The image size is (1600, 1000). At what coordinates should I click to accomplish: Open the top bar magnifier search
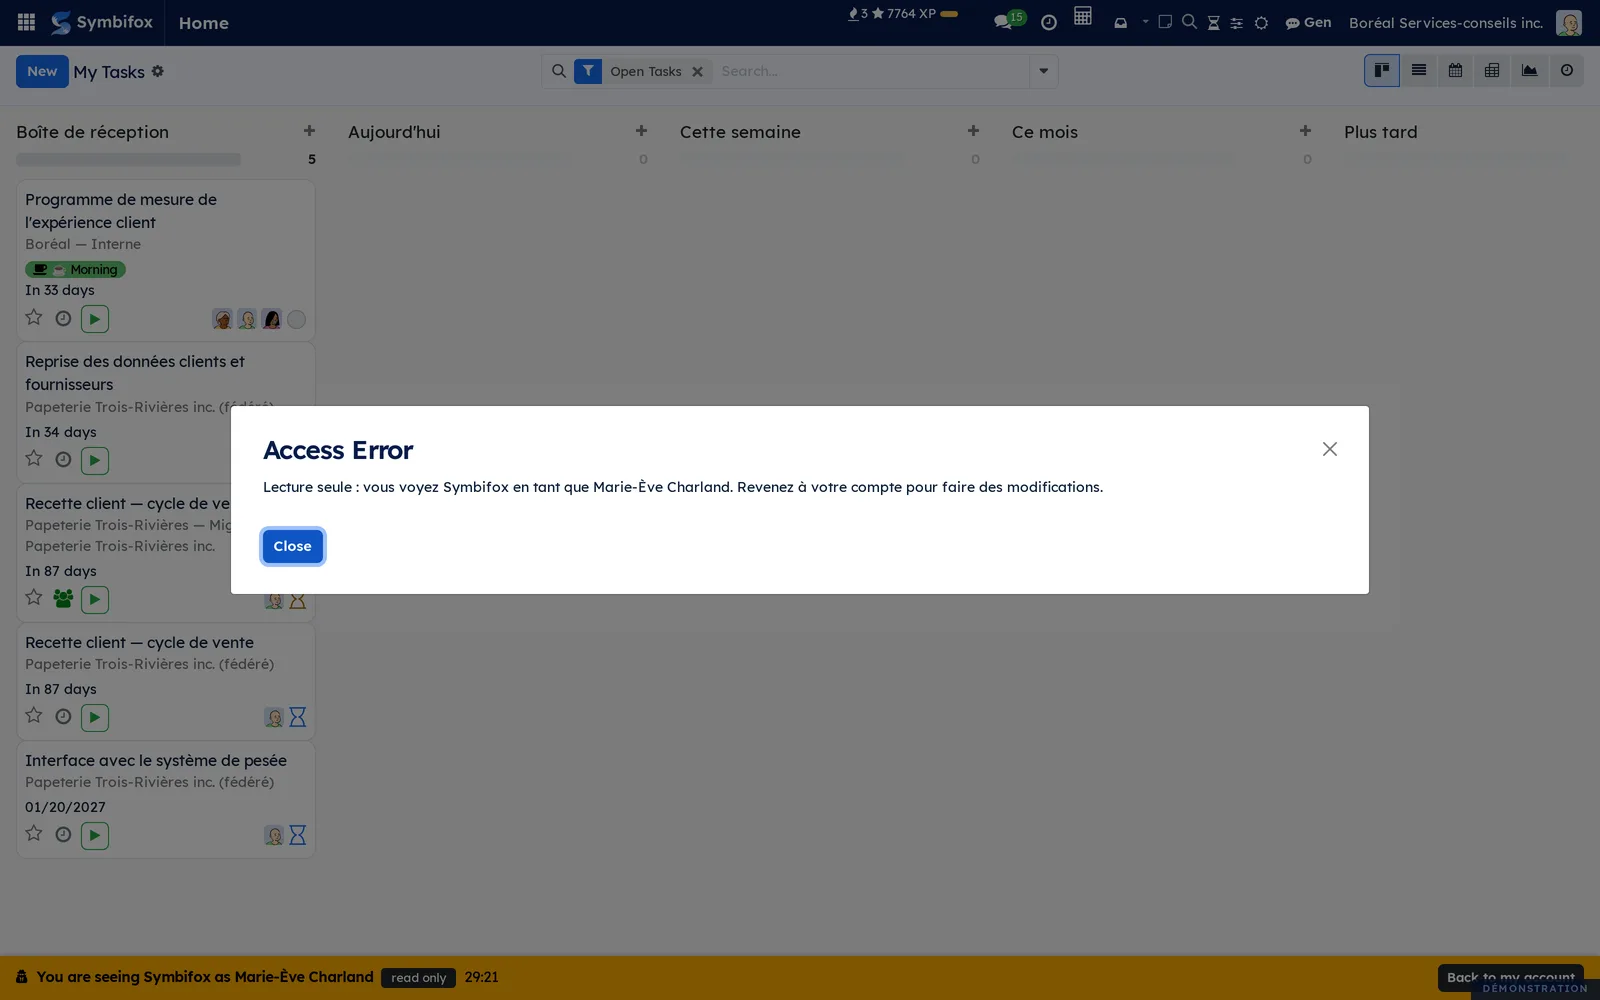point(1189,21)
